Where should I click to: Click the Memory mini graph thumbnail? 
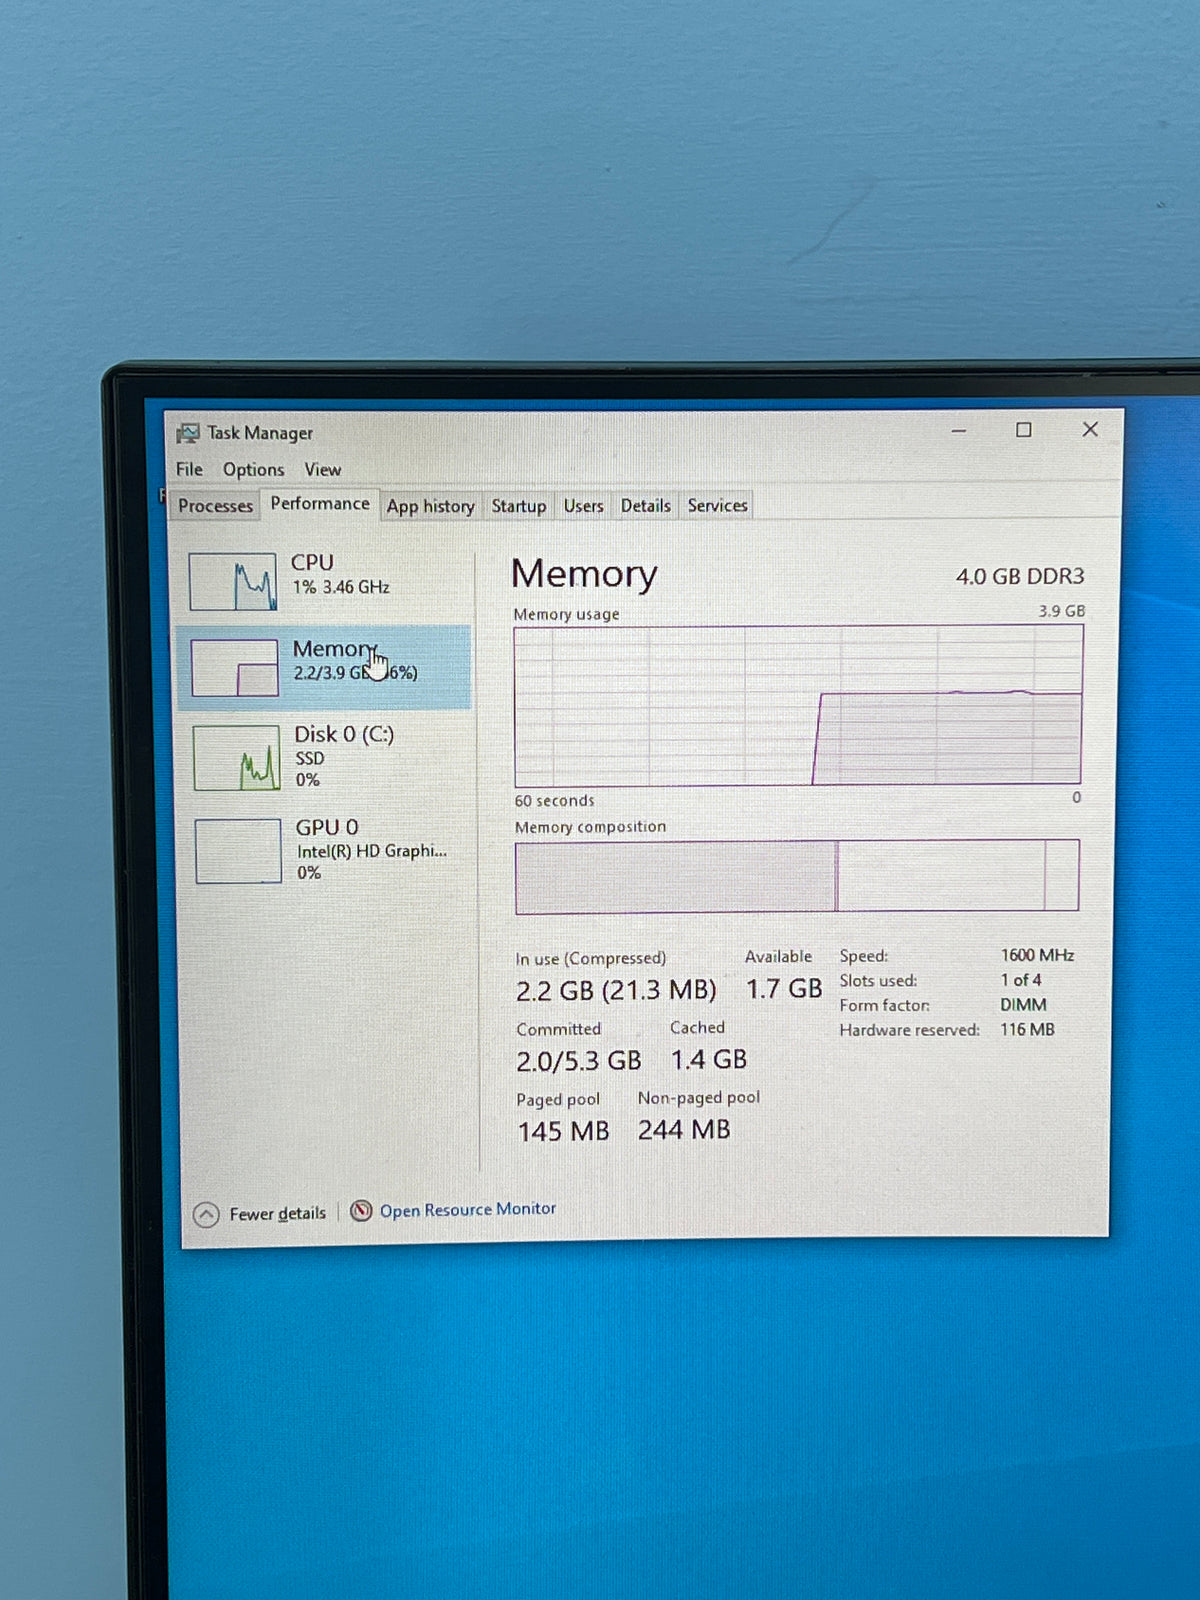[234, 668]
